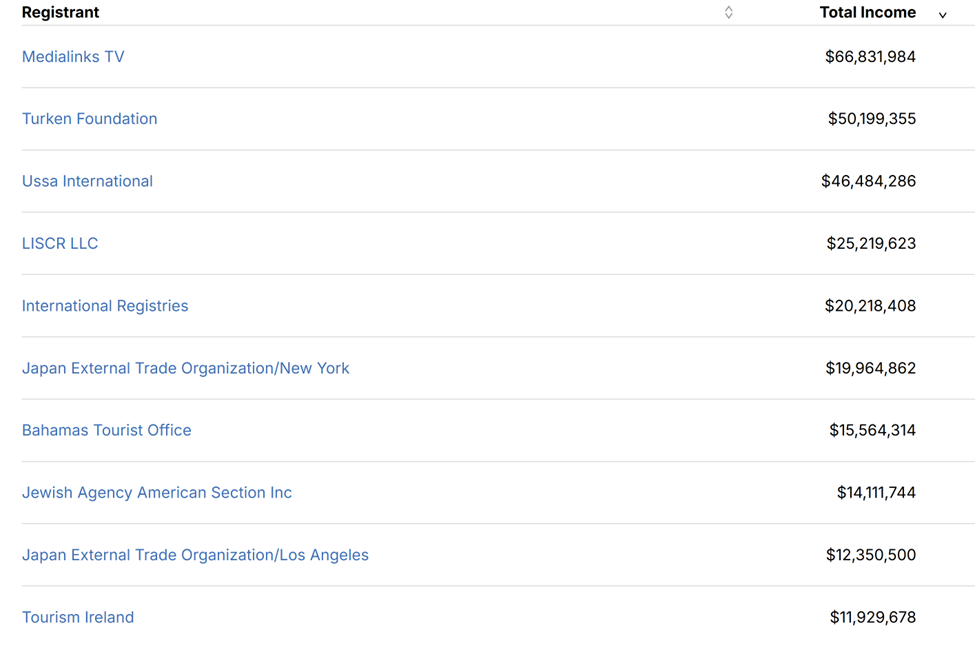975x645 pixels.
Task: Click the Registrant column header
Action: point(61,12)
